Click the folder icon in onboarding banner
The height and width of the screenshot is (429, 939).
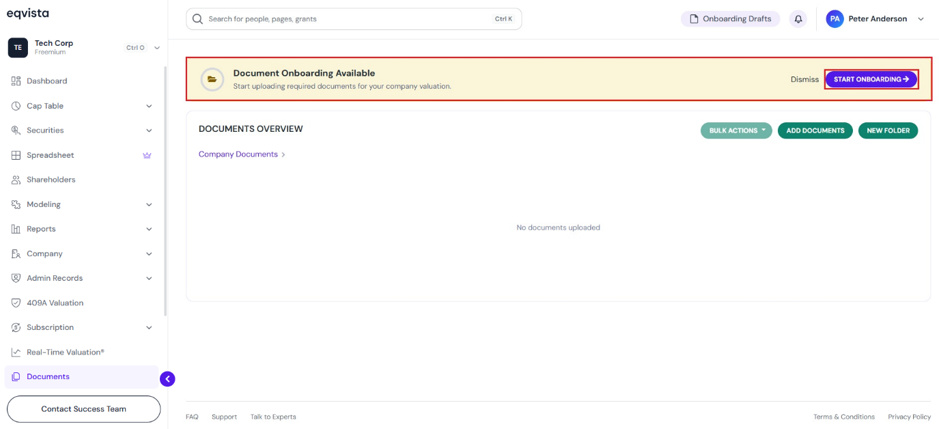point(212,79)
